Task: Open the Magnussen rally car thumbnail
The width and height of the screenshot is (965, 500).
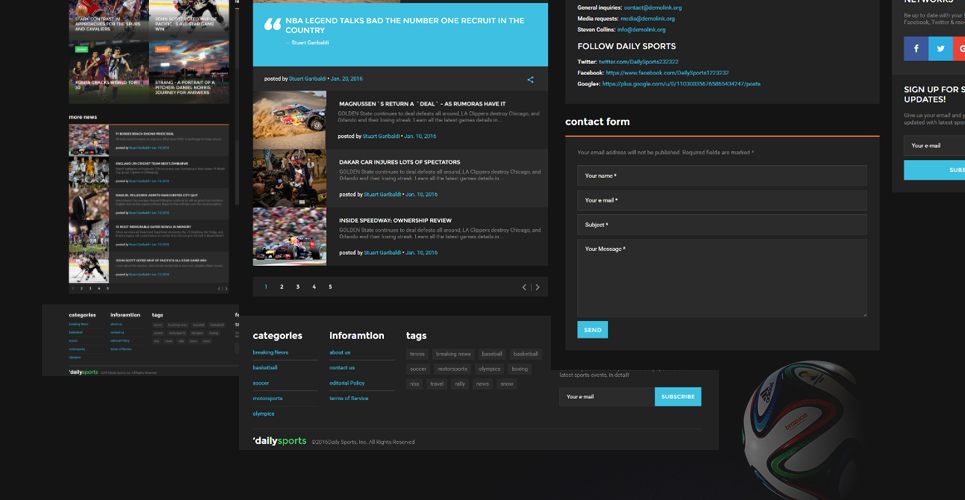Action: [289, 120]
